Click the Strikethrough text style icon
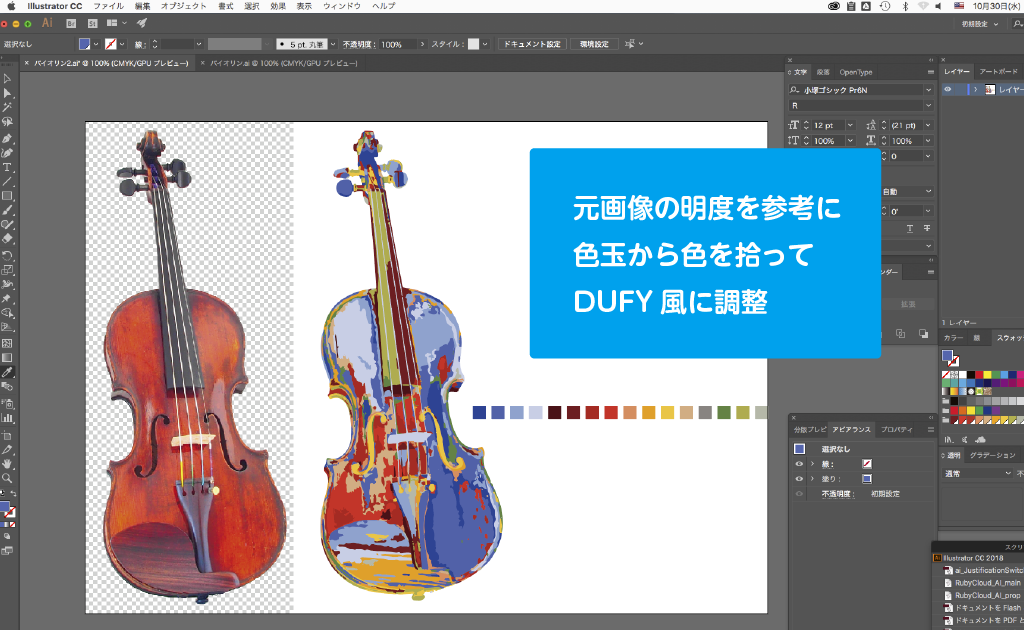Image resolution: width=1024 pixels, height=630 pixels. click(x=927, y=228)
